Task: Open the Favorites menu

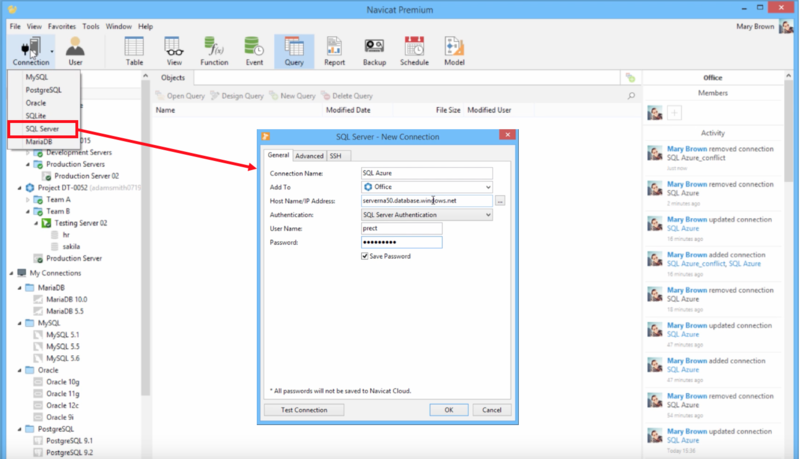Action: tap(62, 26)
